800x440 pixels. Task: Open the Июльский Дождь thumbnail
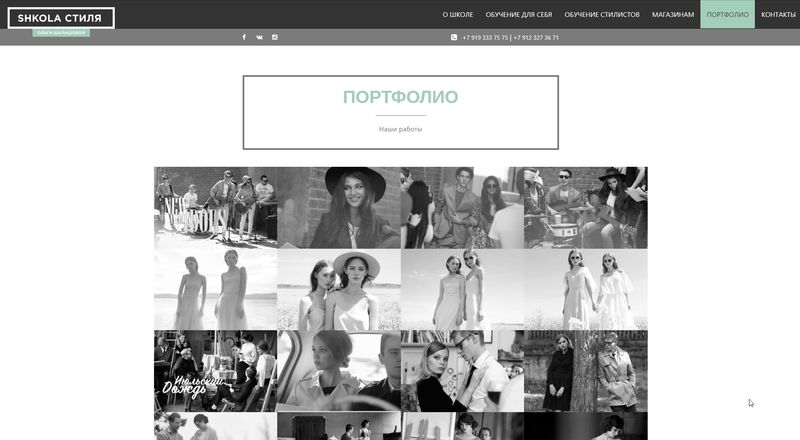tap(216, 371)
